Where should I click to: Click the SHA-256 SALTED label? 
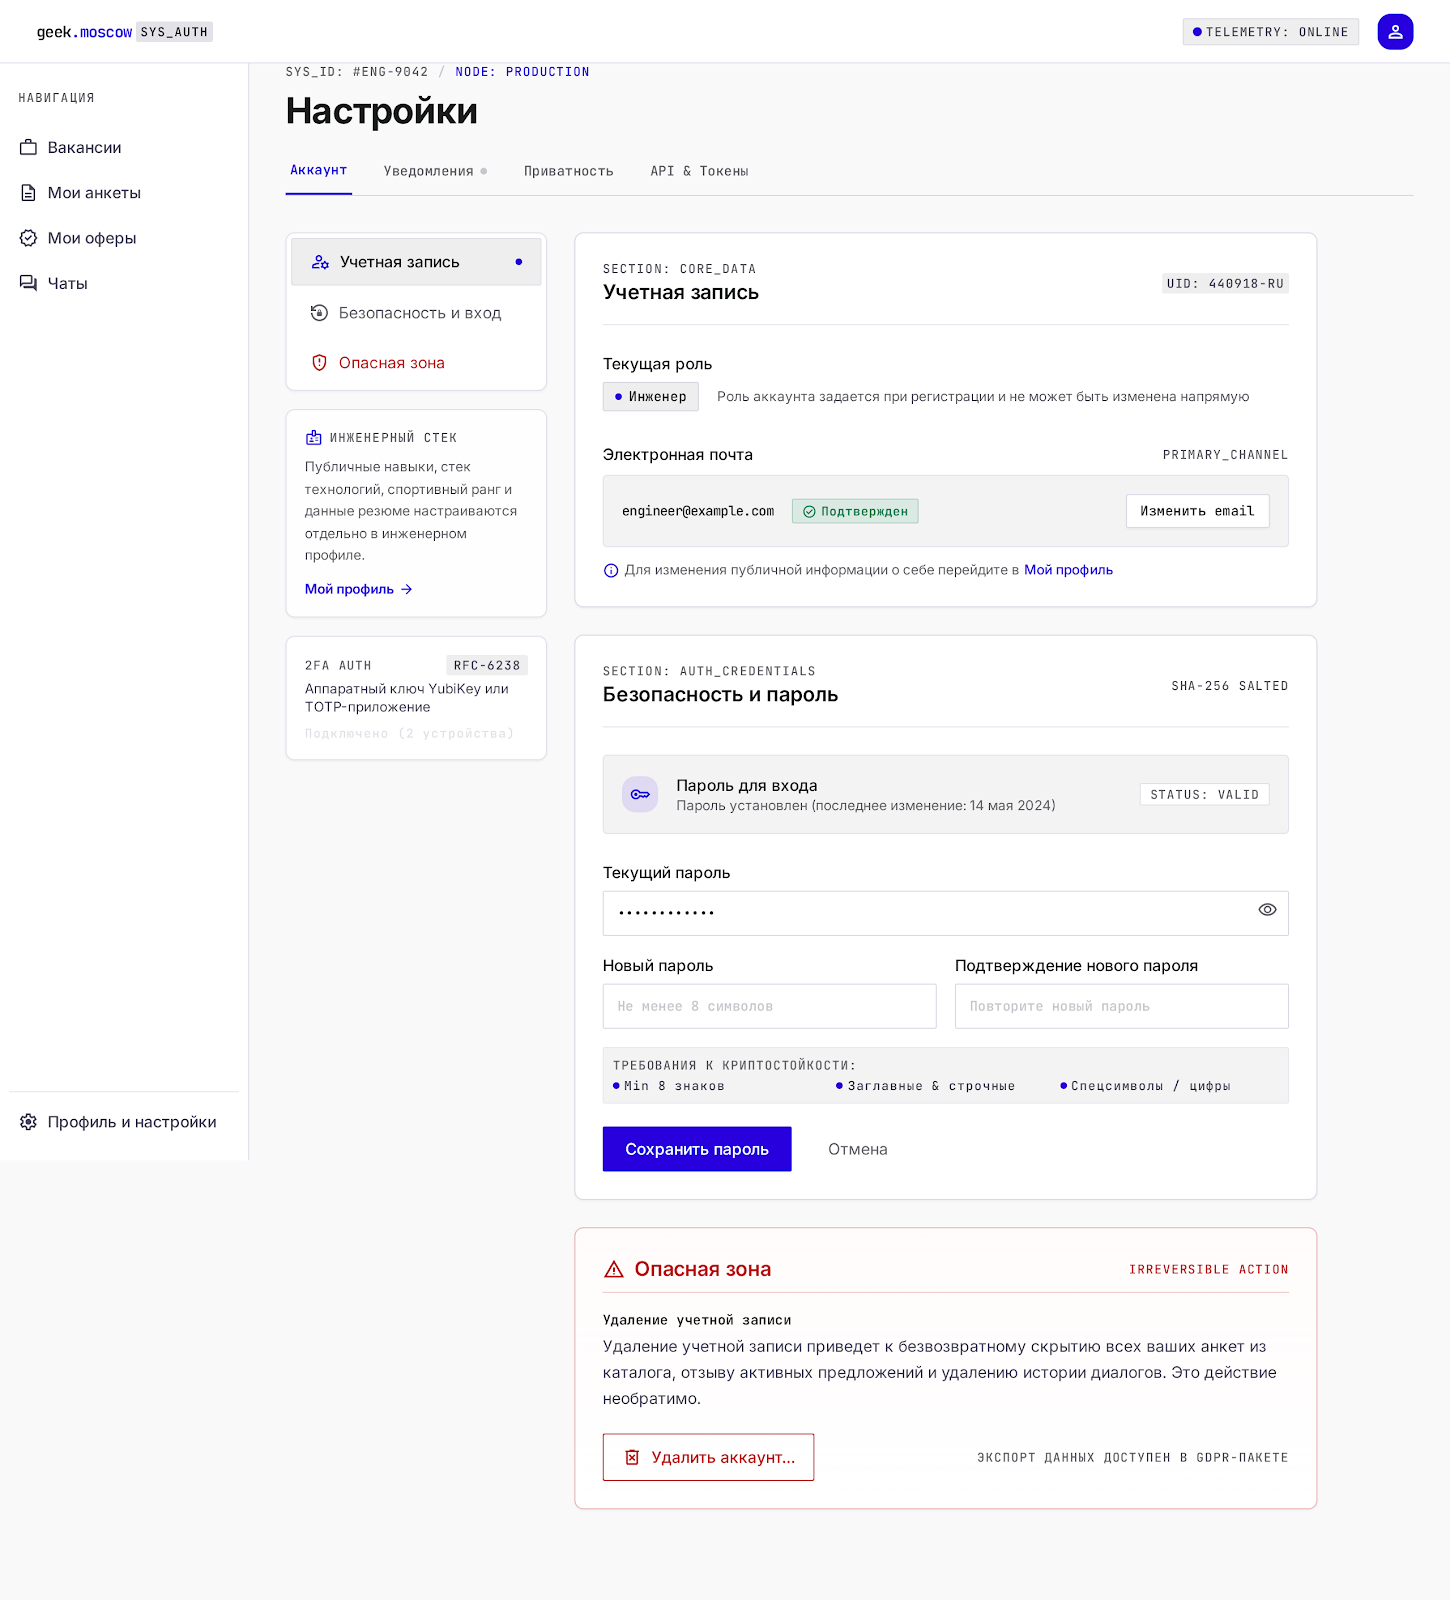point(1229,686)
